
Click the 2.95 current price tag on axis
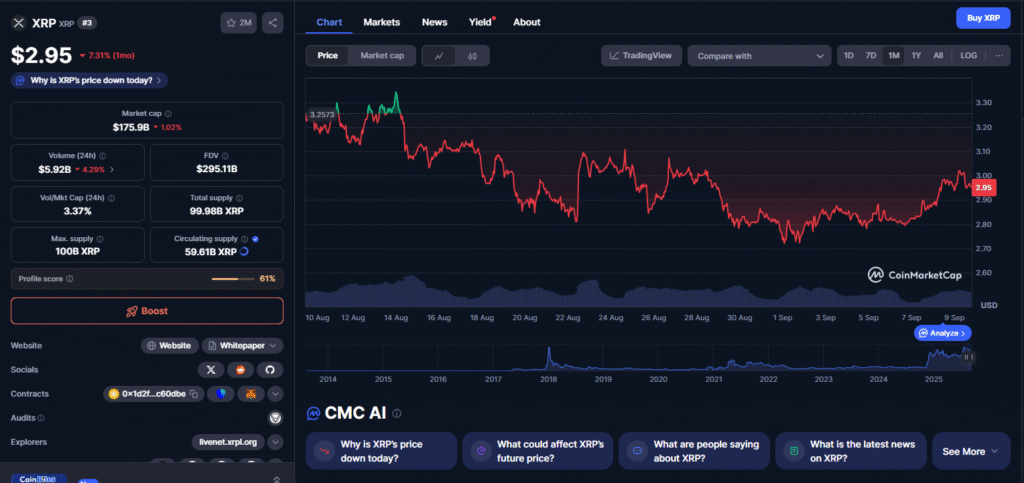[983, 188]
